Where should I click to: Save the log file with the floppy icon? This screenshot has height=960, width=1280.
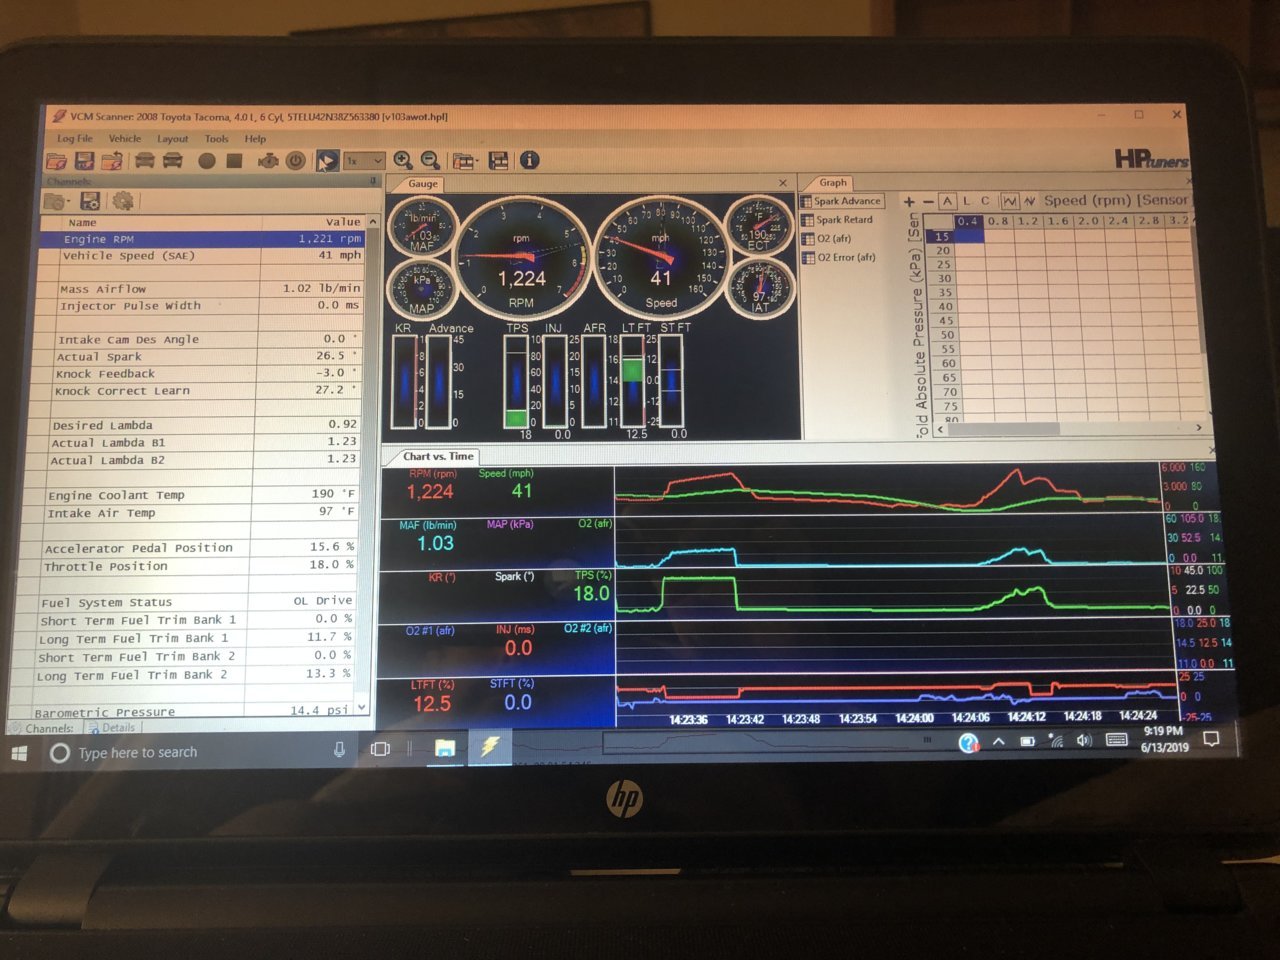pos(84,160)
